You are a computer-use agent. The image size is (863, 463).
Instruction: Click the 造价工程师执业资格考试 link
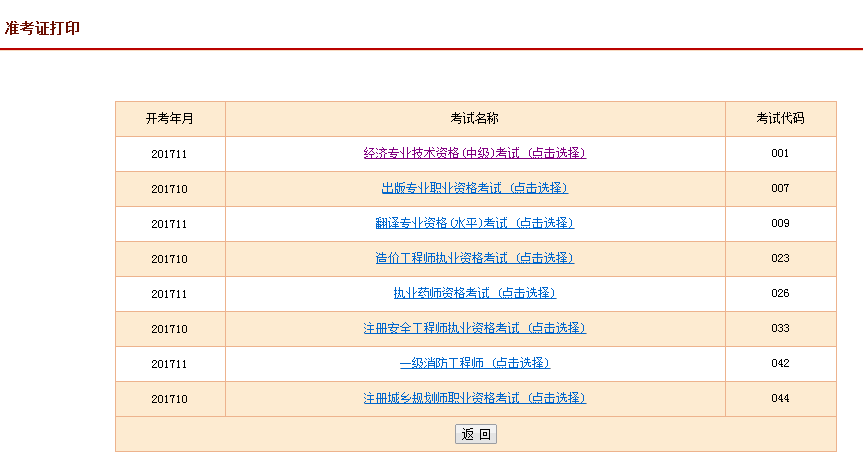pos(474,258)
